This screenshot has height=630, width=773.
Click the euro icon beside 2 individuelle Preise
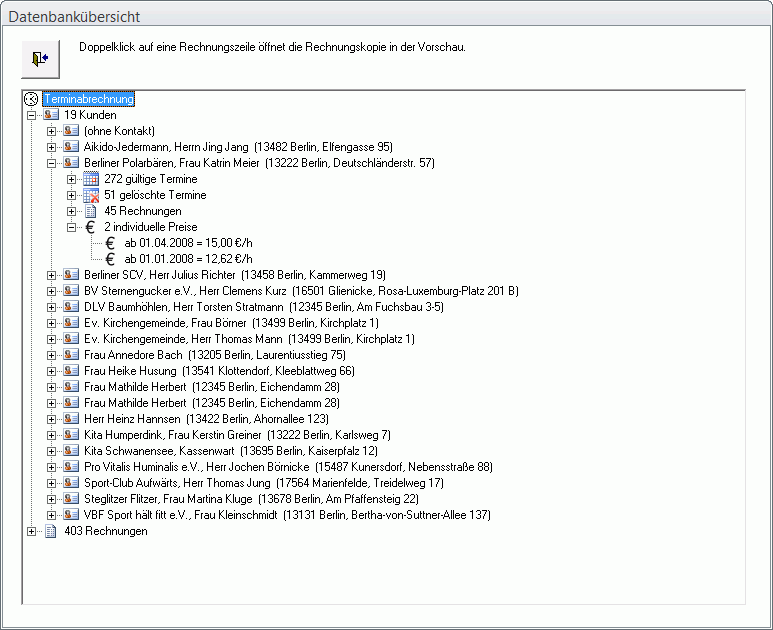click(91, 227)
